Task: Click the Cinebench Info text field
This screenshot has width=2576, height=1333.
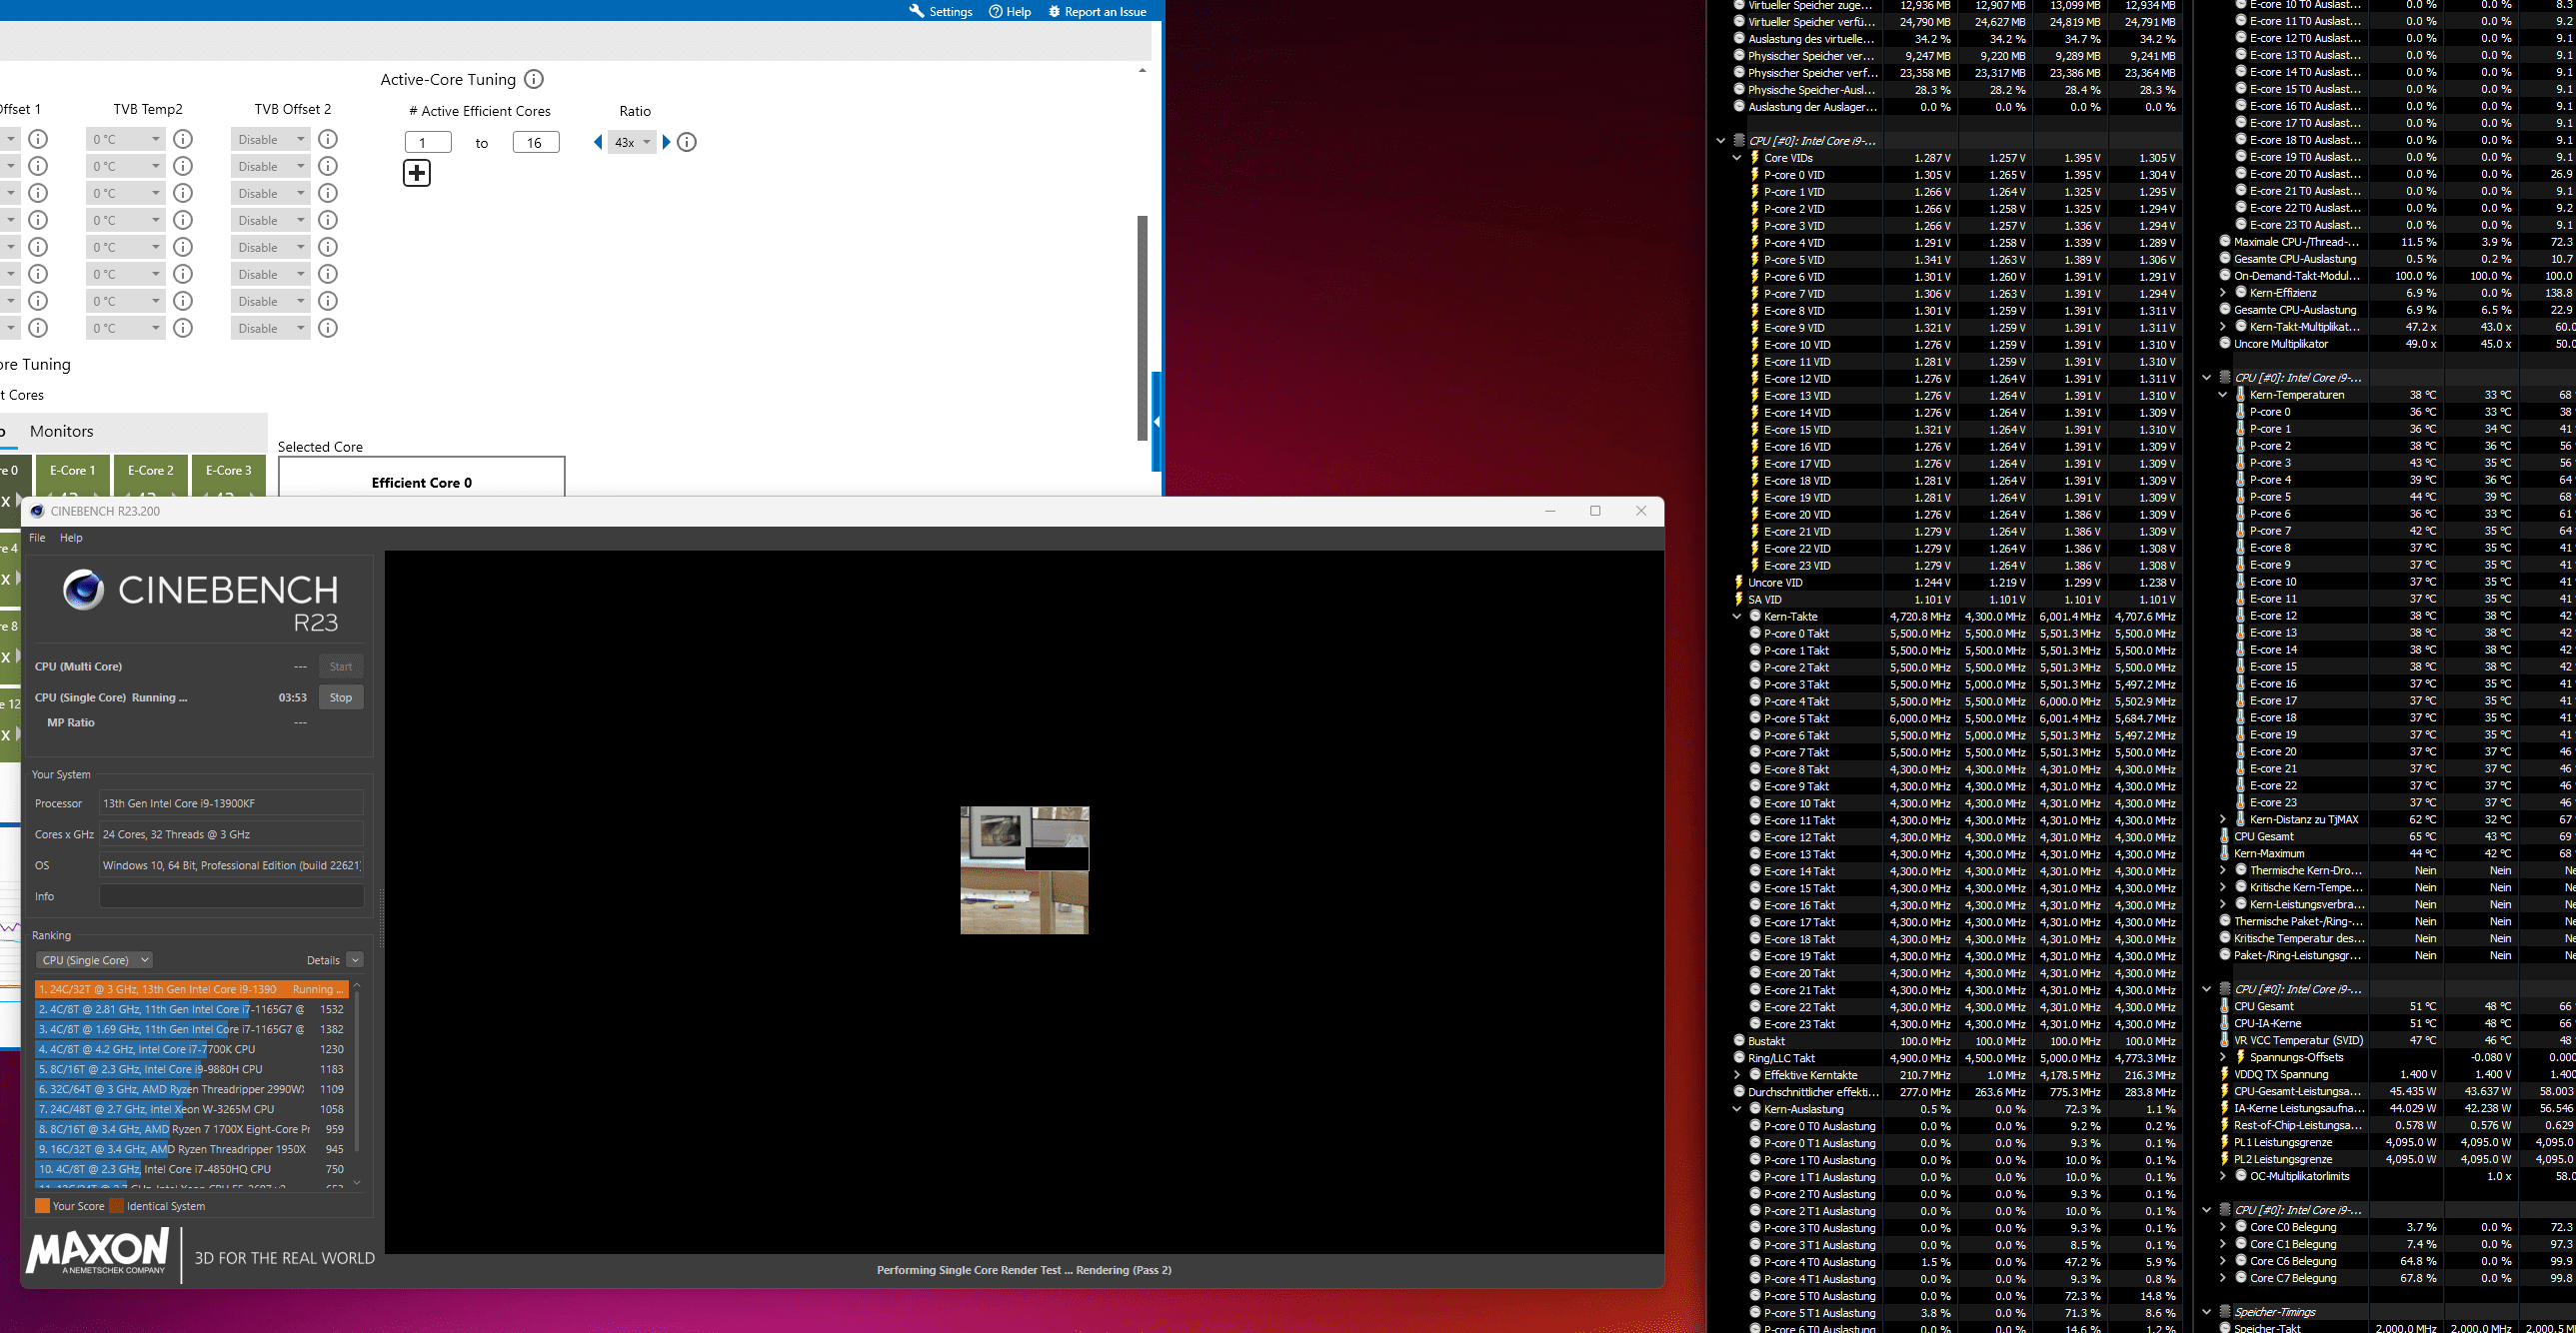Action: [x=231, y=896]
